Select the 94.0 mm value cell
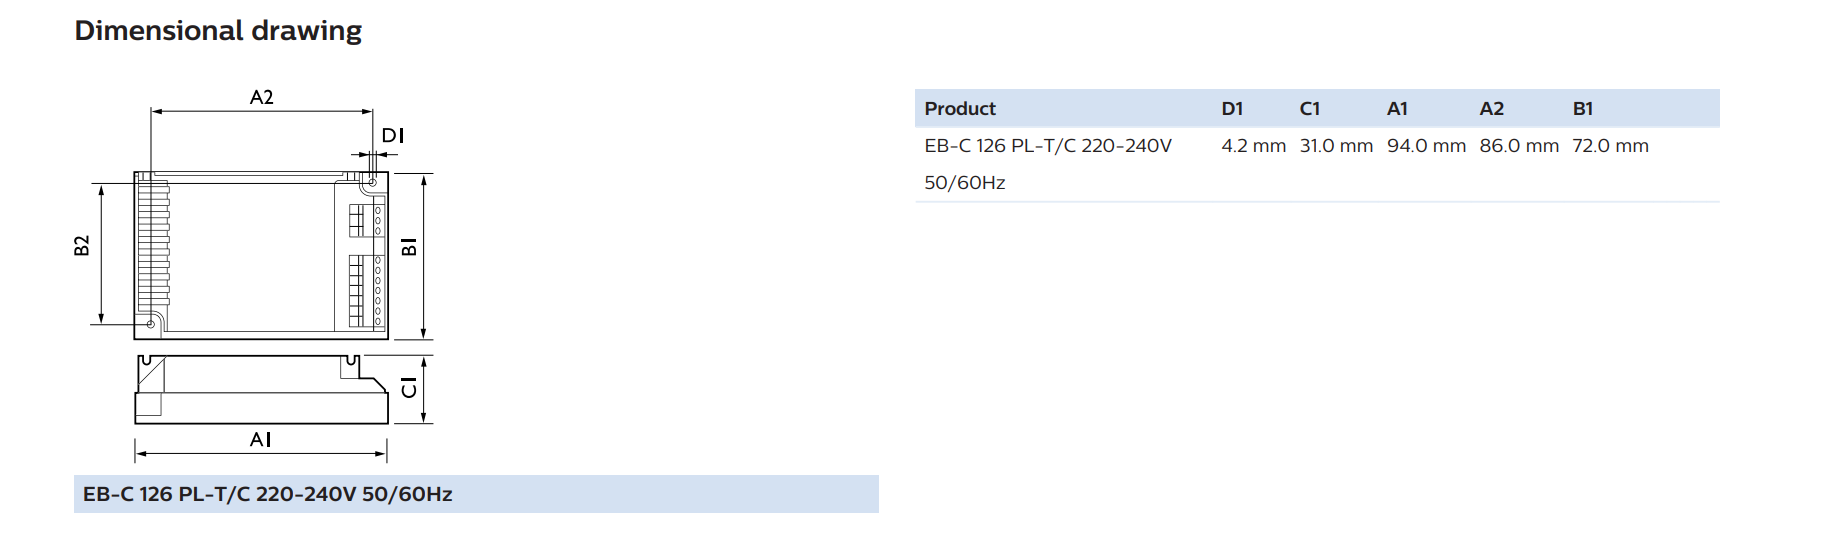Image resolution: width=1825 pixels, height=533 pixels. pos(1426,146)
